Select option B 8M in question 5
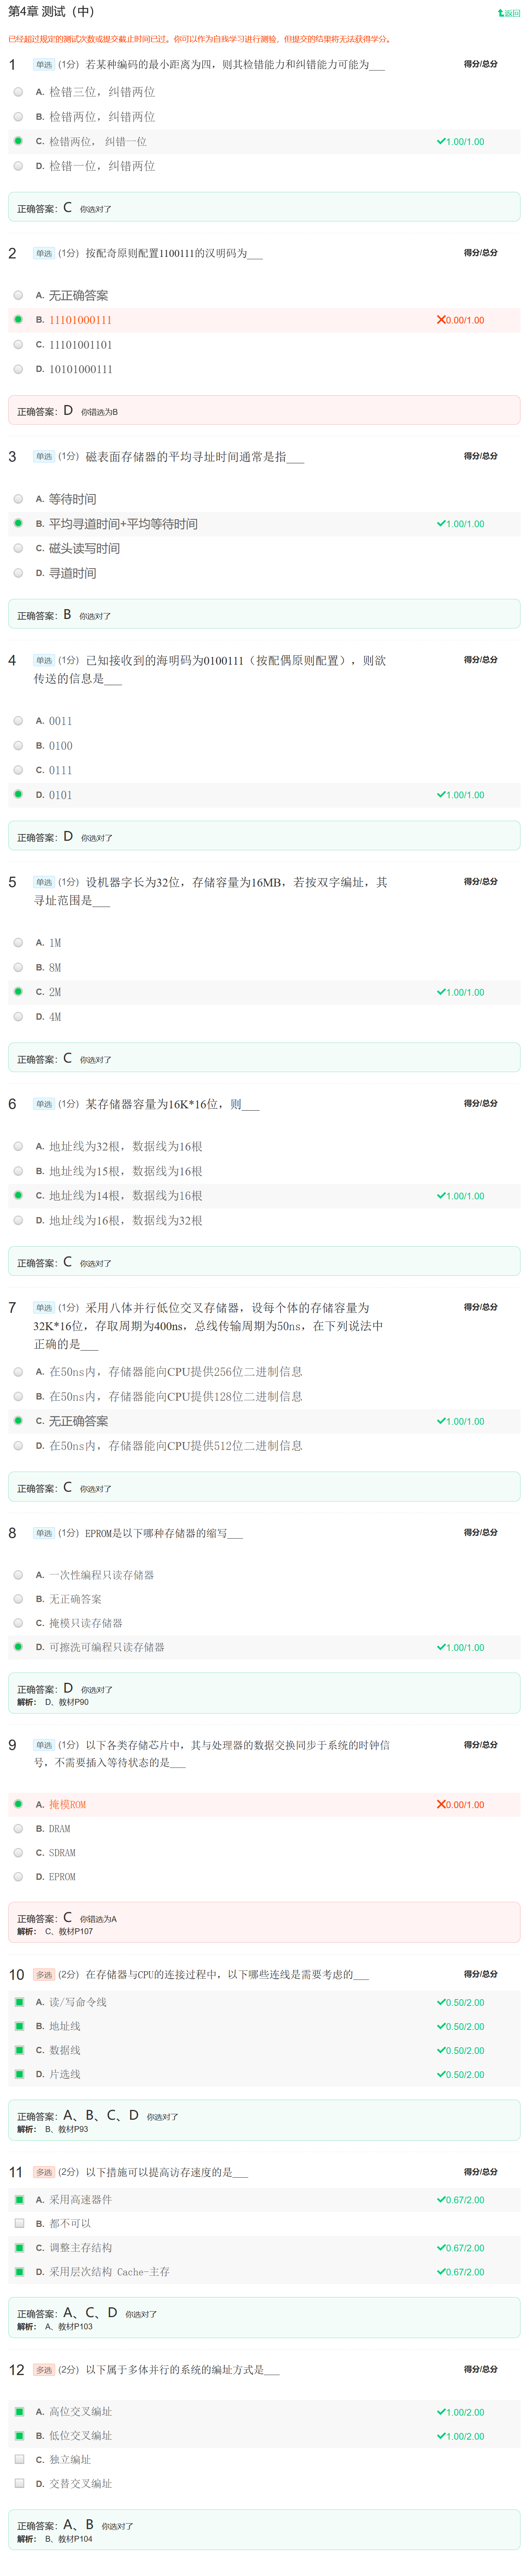 [x=18, y=967]
